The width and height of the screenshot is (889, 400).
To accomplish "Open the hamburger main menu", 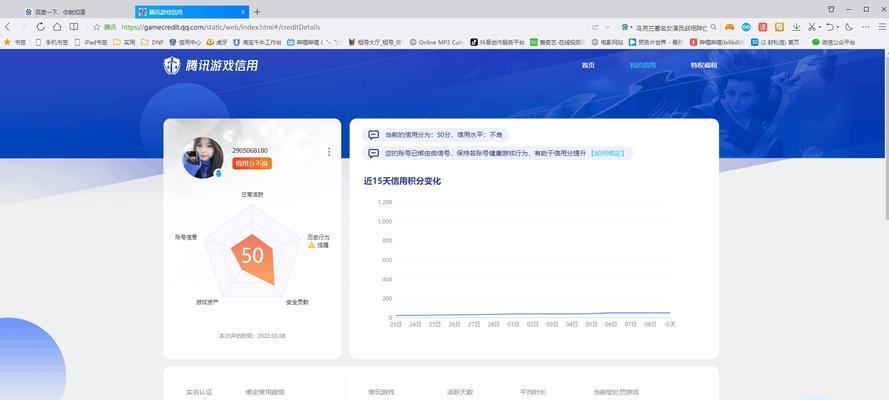I will 882,27.
